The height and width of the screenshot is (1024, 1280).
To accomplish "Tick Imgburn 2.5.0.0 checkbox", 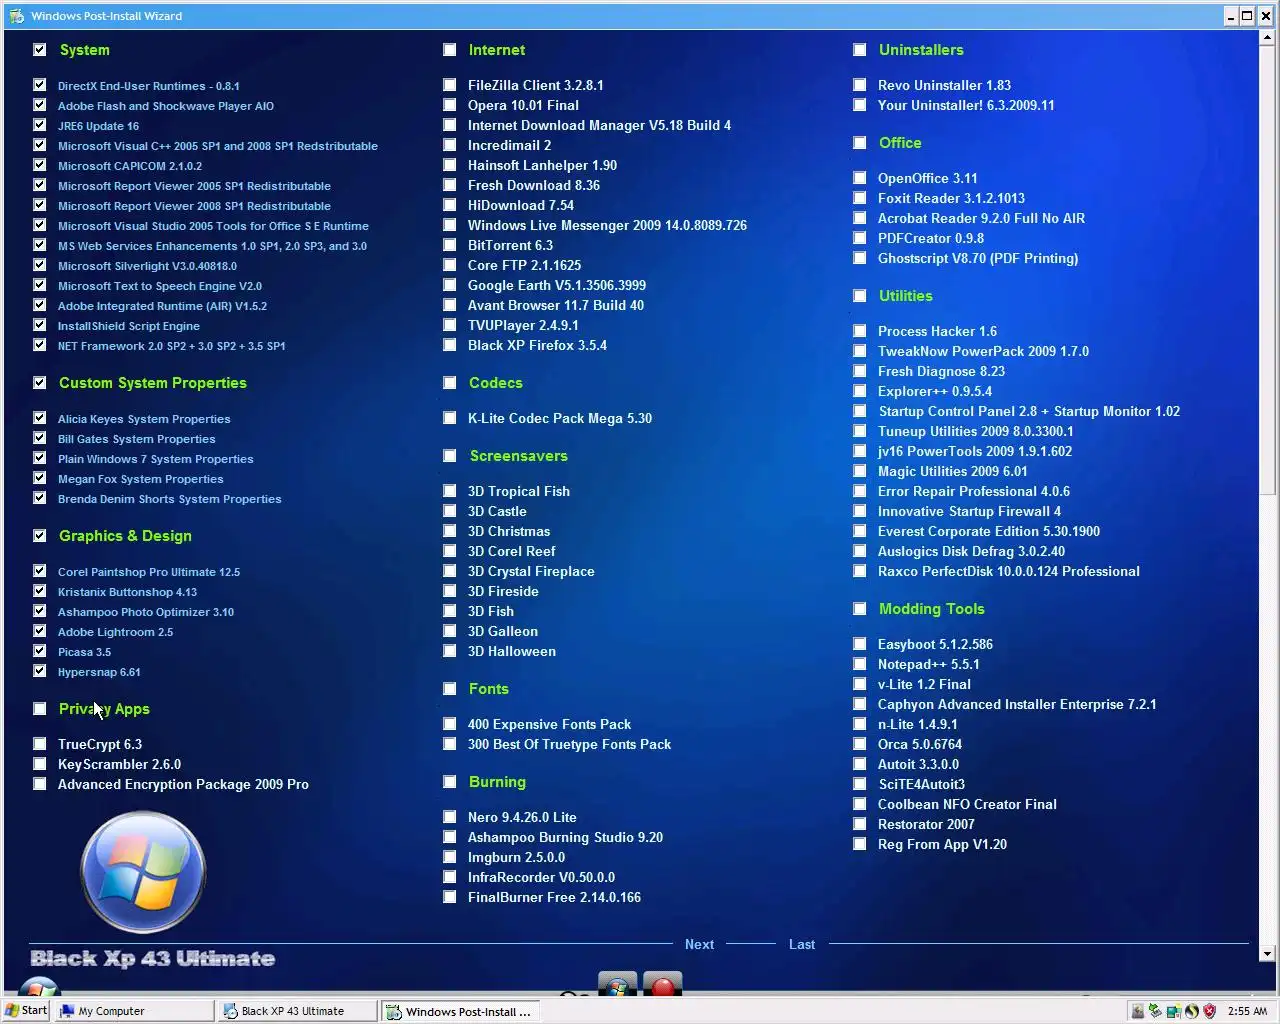I will [x=449, y=857].
